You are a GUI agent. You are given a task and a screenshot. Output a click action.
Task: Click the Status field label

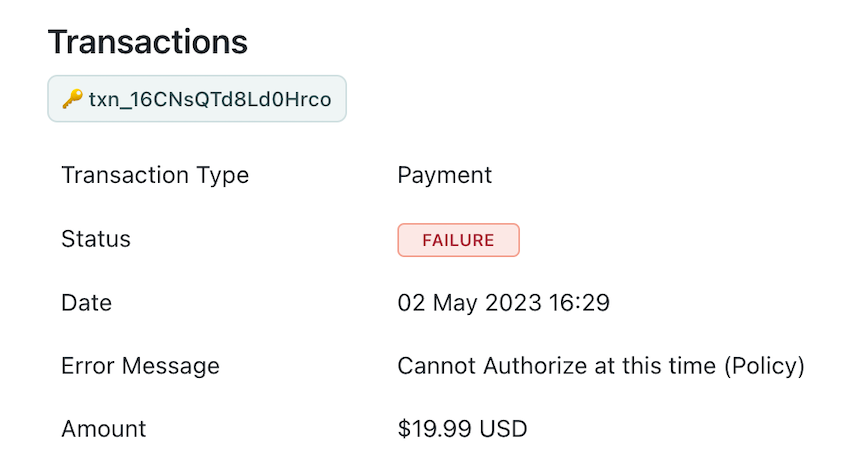point(96,239)
